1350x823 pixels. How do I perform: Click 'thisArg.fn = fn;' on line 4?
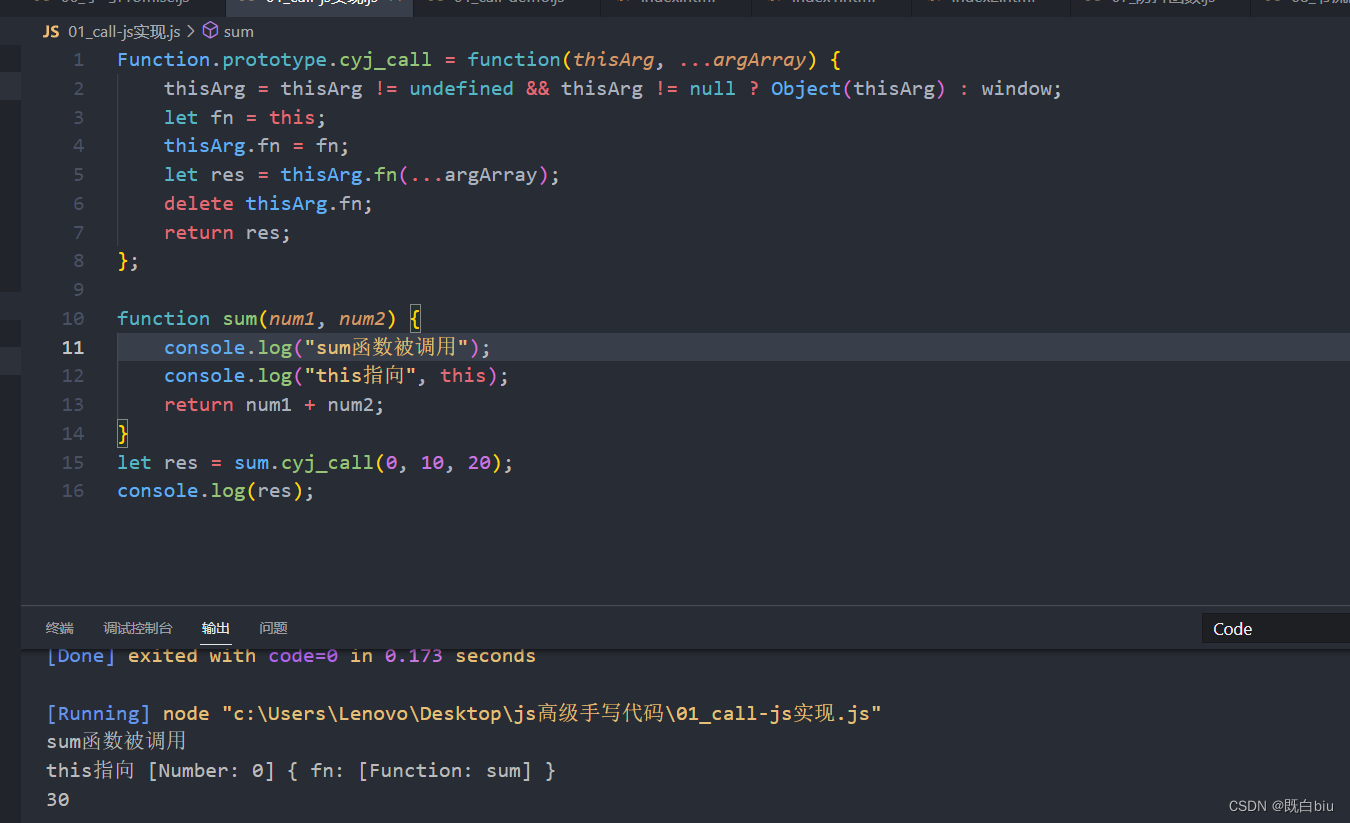pyautogui.click(x=257, y=146)
